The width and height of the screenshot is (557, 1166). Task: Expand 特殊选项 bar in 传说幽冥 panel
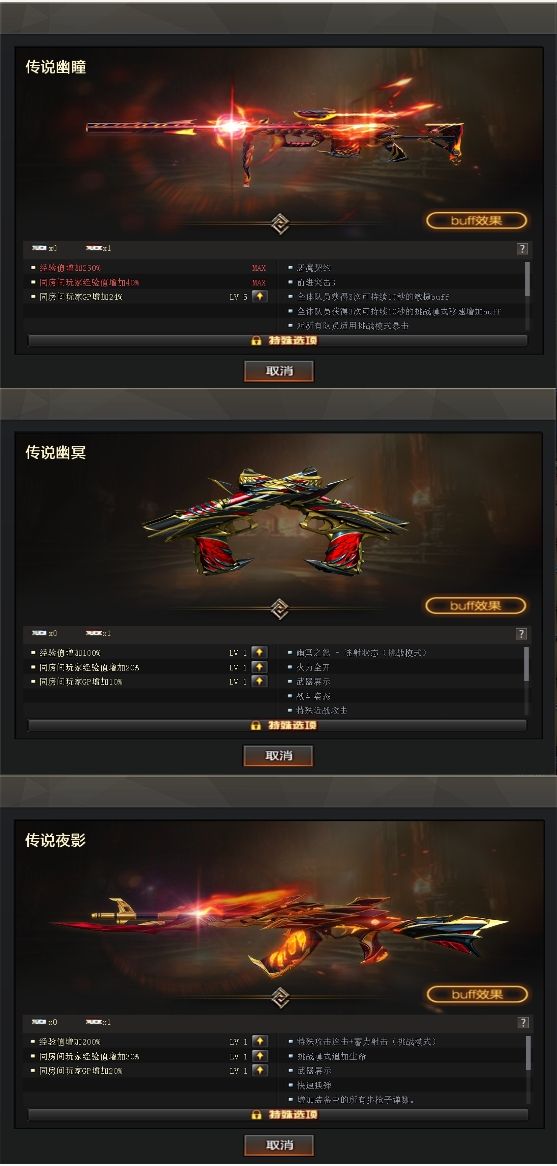[x=277, y=725]
